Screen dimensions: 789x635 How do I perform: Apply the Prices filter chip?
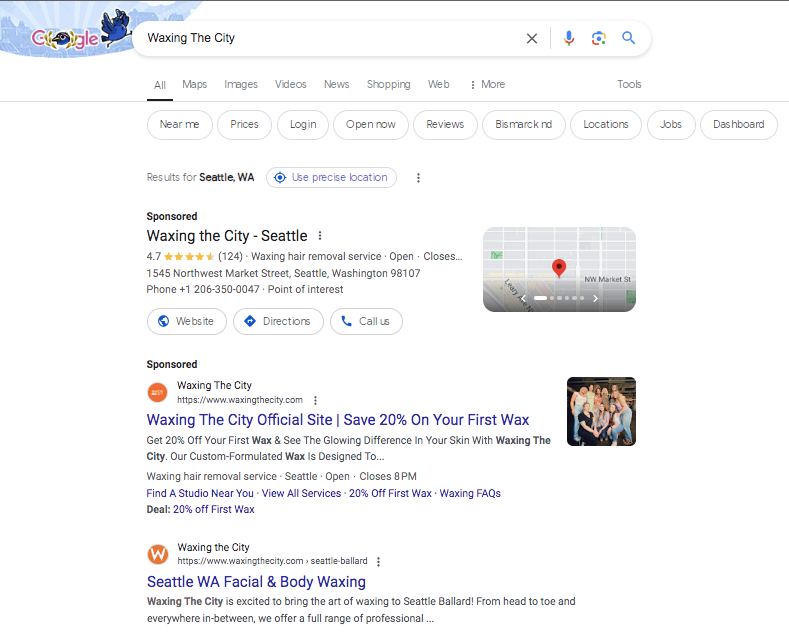244,125
